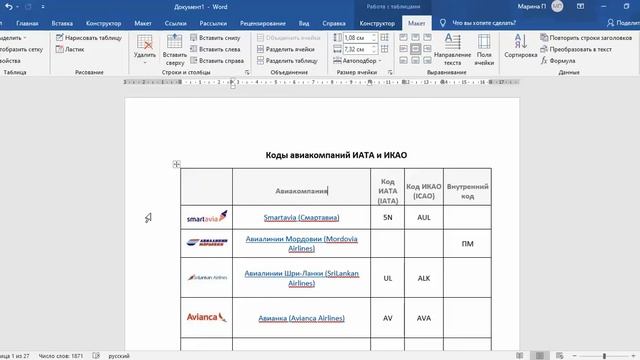Open the Smartavia (Смартавиа) hyperlink
Viewport: 640px width, 360px height.
301,218
